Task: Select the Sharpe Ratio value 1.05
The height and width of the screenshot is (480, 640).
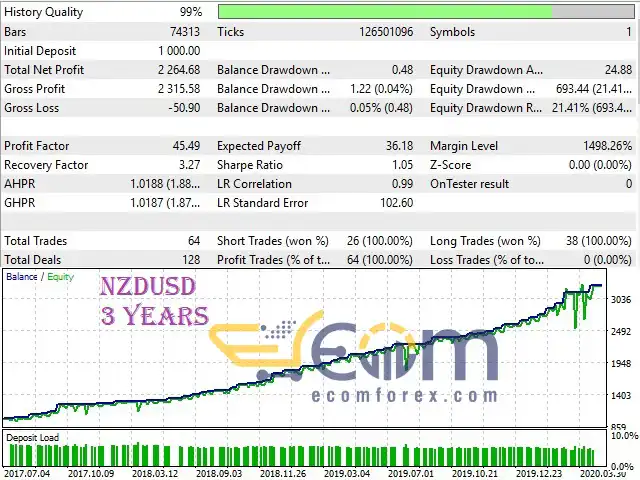Action: tap(402, 165)
